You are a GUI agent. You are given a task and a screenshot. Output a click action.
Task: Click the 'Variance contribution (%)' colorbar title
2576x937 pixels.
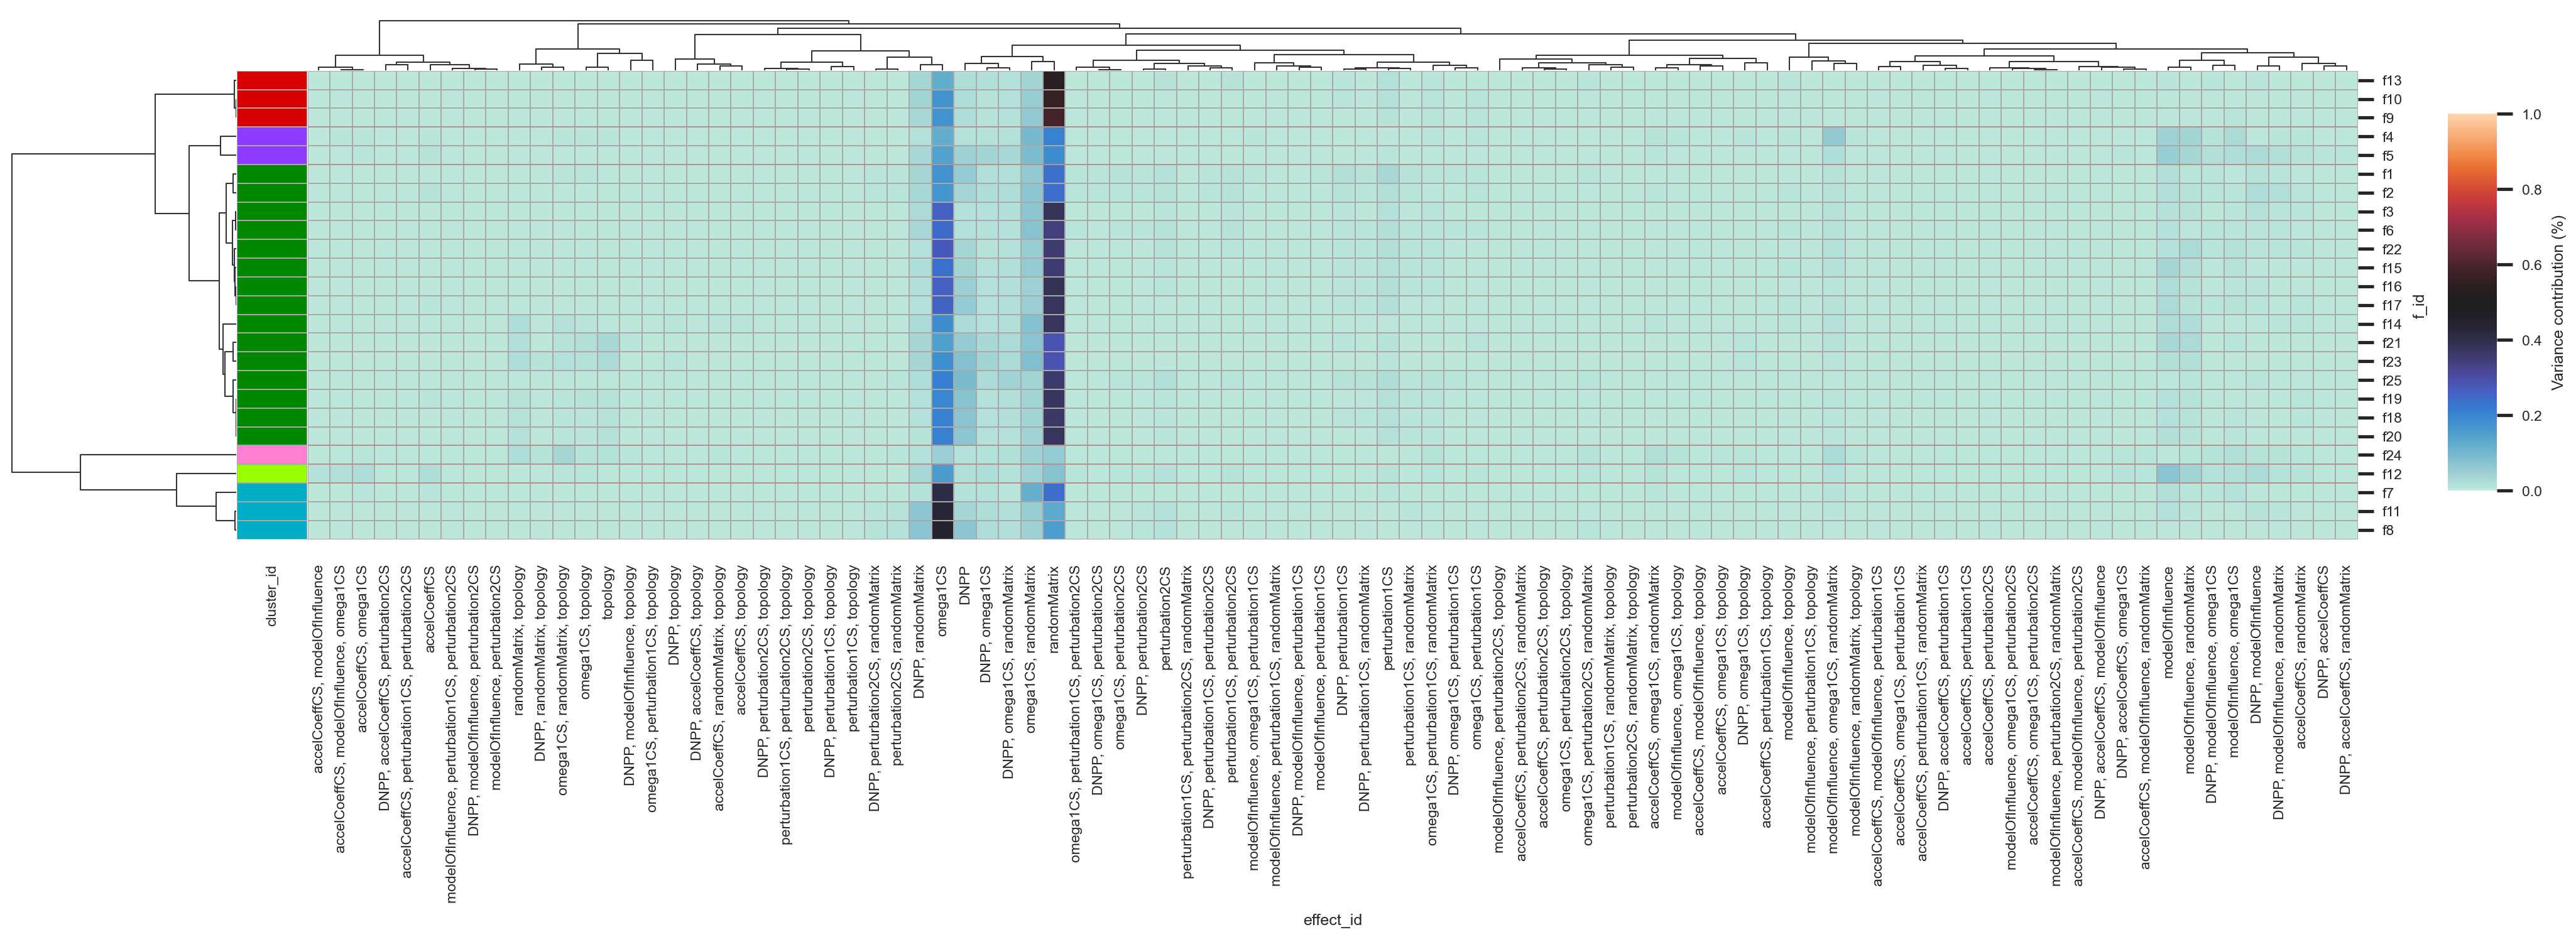click(x=2557, y=302)
